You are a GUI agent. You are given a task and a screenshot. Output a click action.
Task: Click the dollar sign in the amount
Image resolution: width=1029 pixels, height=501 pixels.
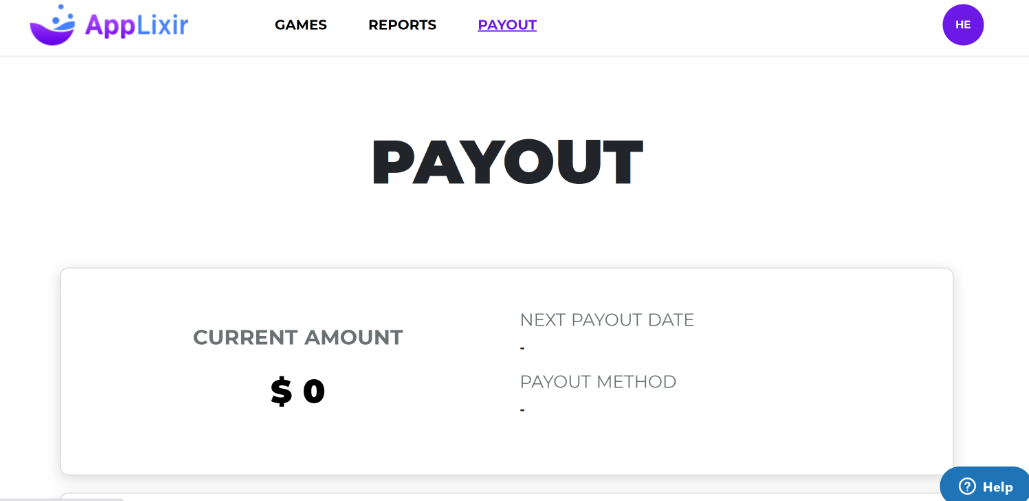pos(281,391)
